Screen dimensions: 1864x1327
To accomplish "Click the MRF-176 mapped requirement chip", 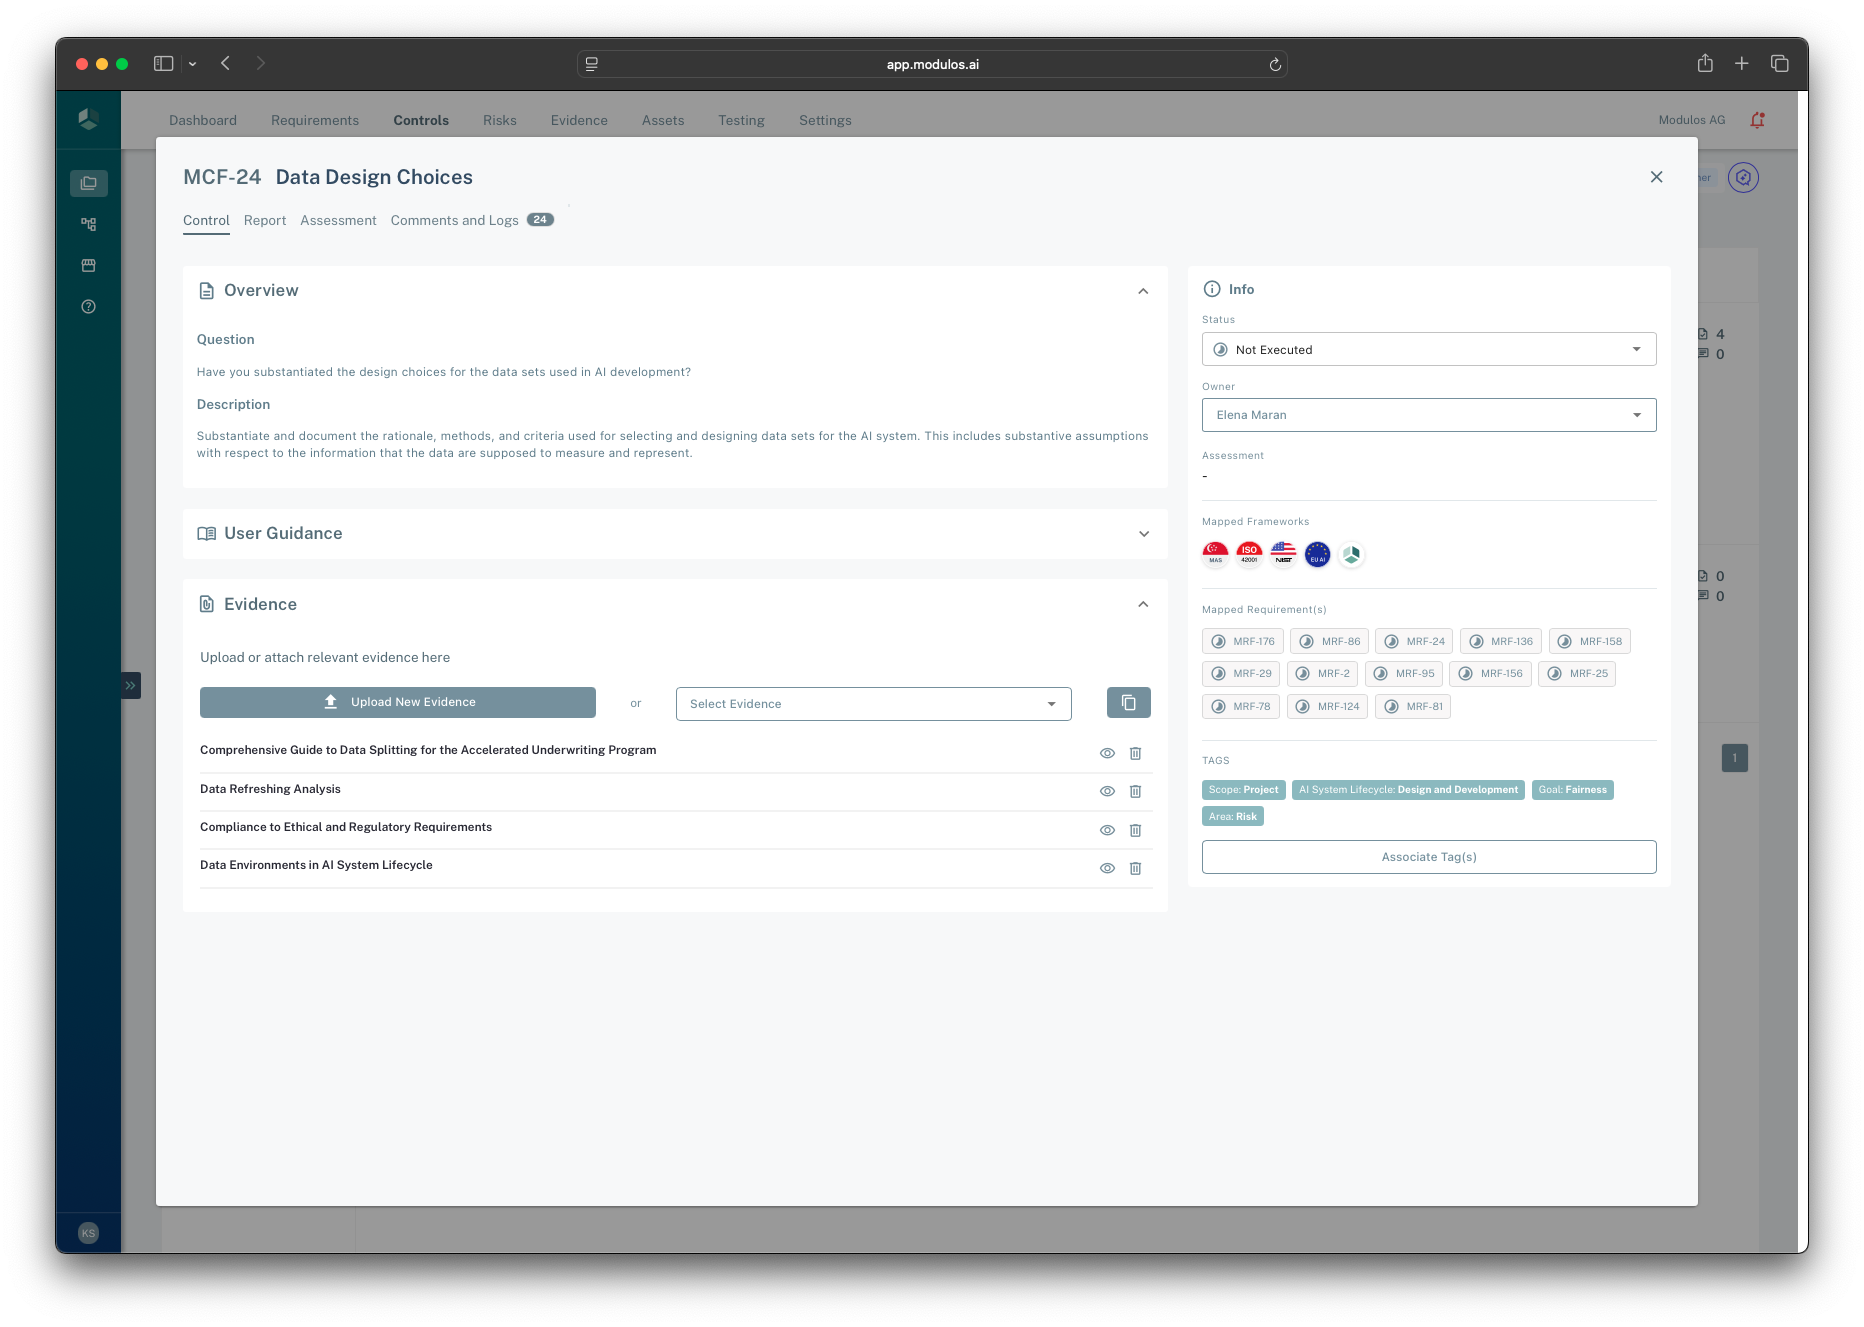I will point(1243,642).
